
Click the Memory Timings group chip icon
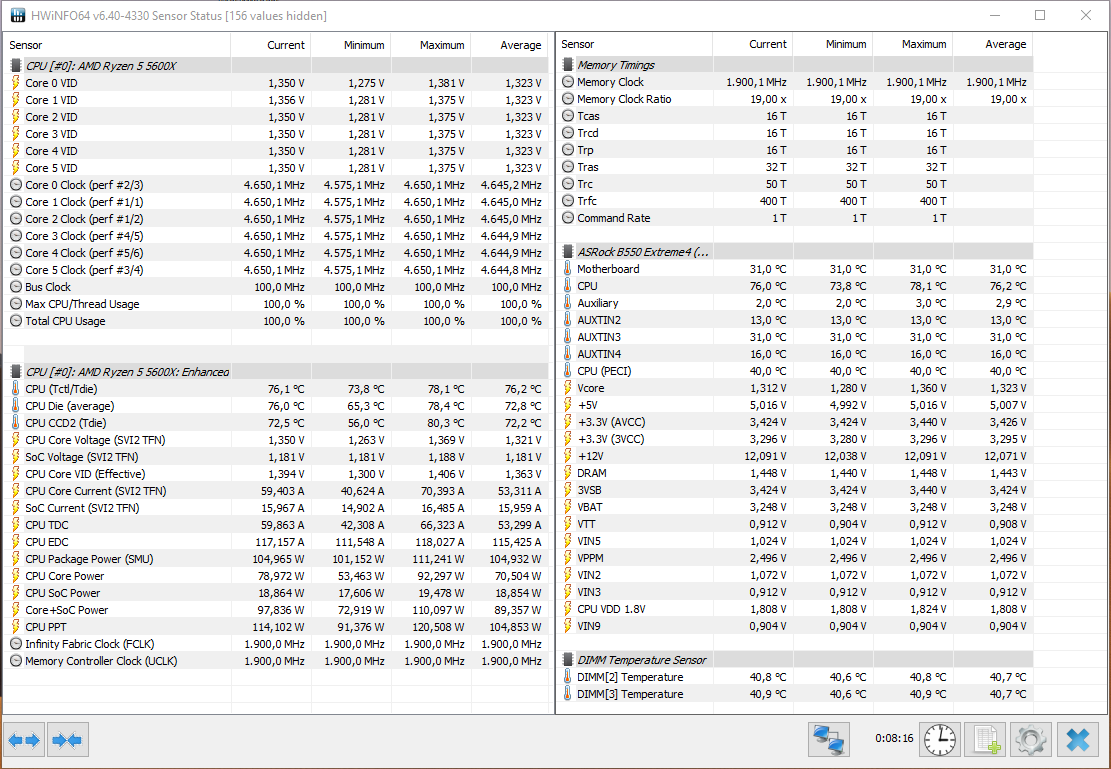(x=568, y=65)
